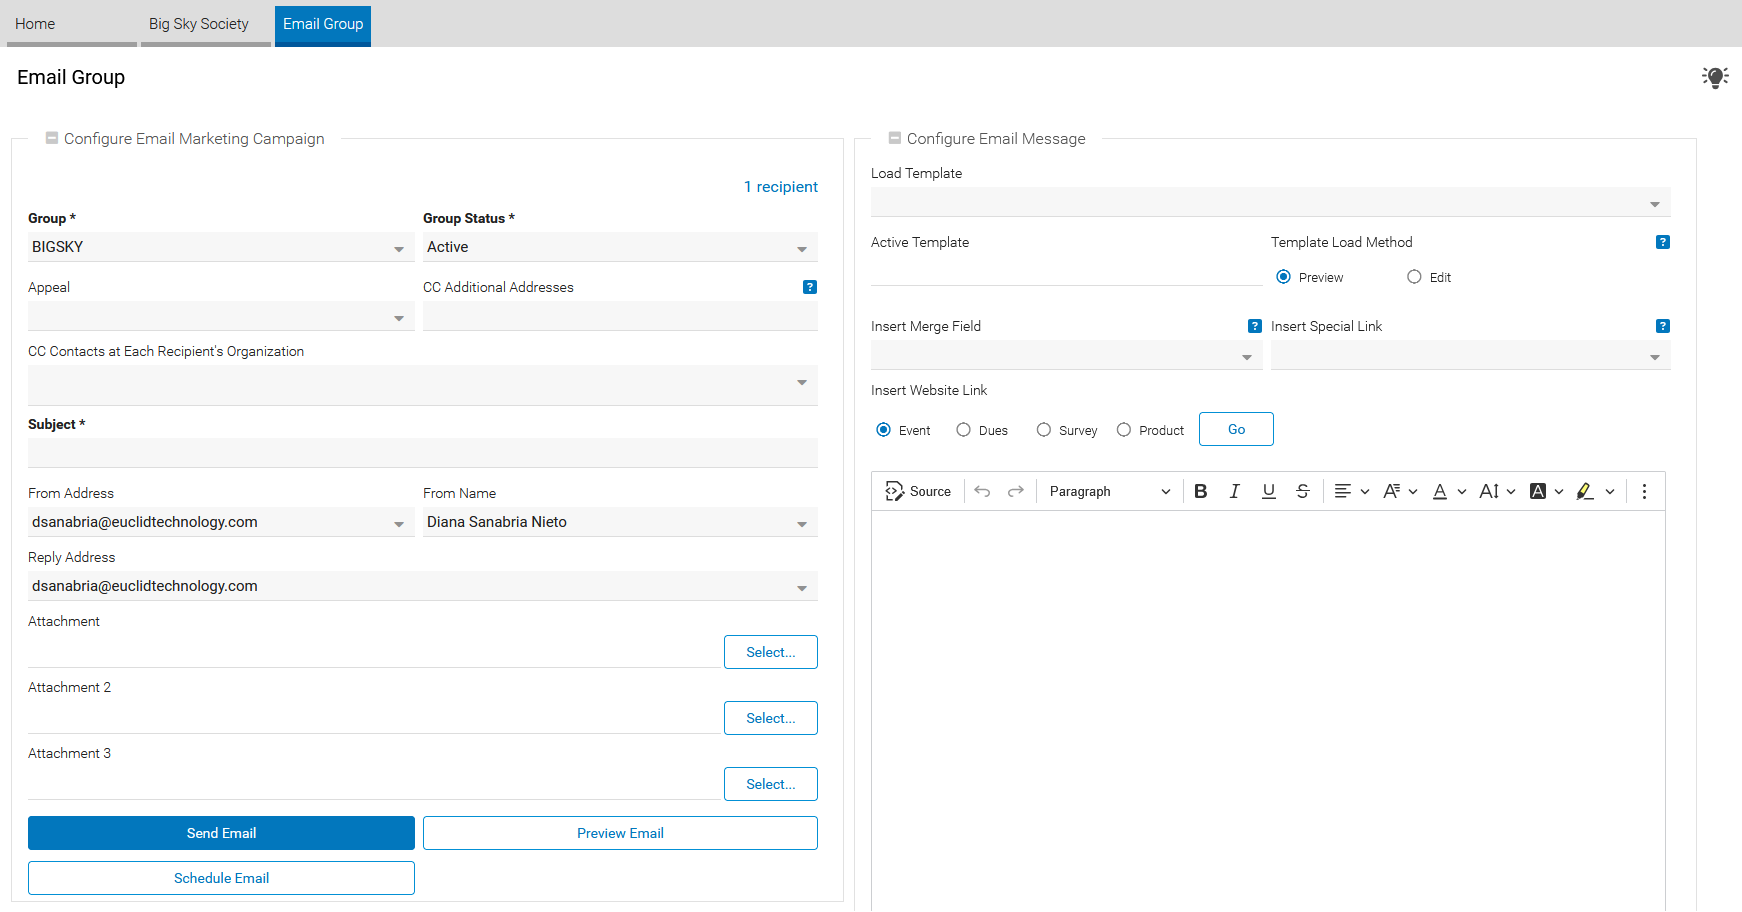Open text alignment options
Image resolution: width=1742 pixels, height=912 pixels.
(x=1351, y=491)
